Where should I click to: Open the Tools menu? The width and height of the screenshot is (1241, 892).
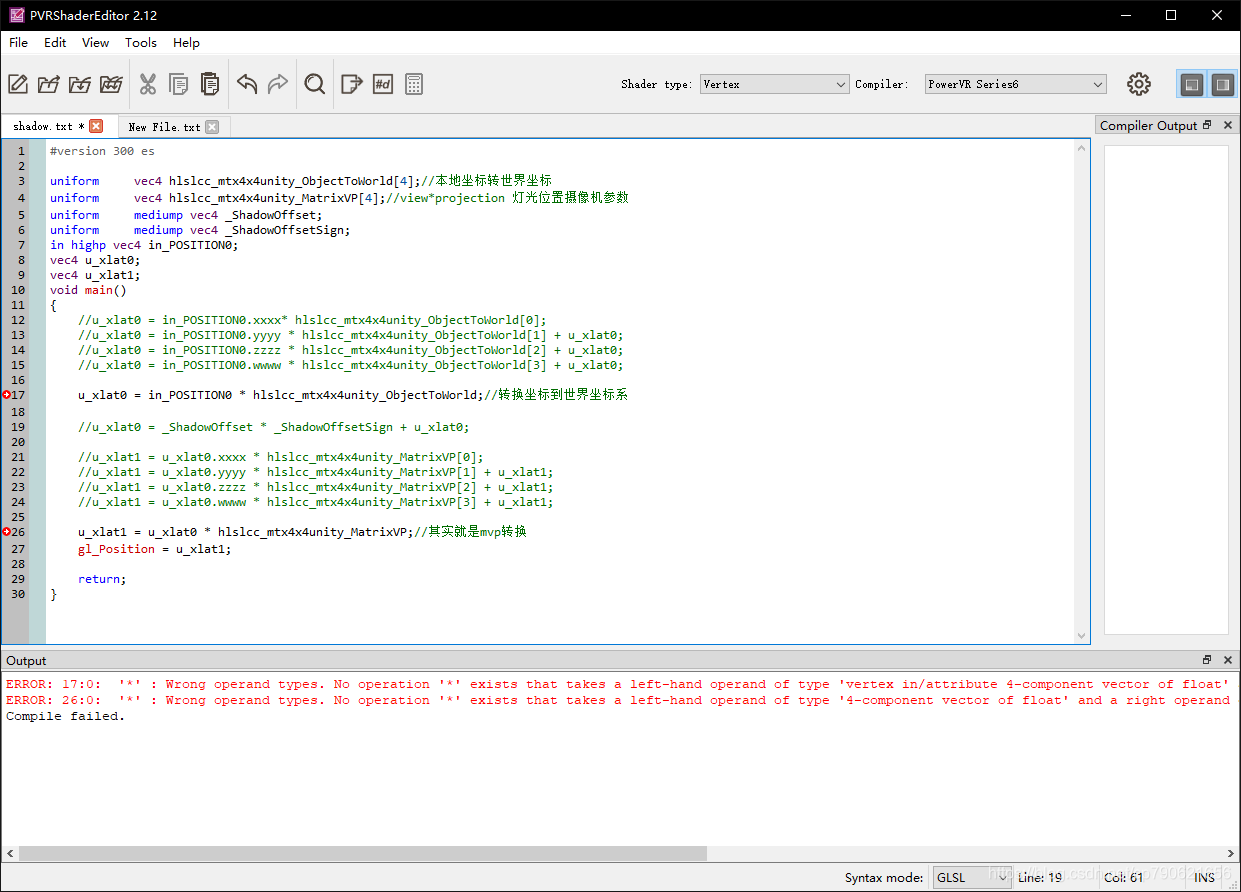[x=140, y=42]
